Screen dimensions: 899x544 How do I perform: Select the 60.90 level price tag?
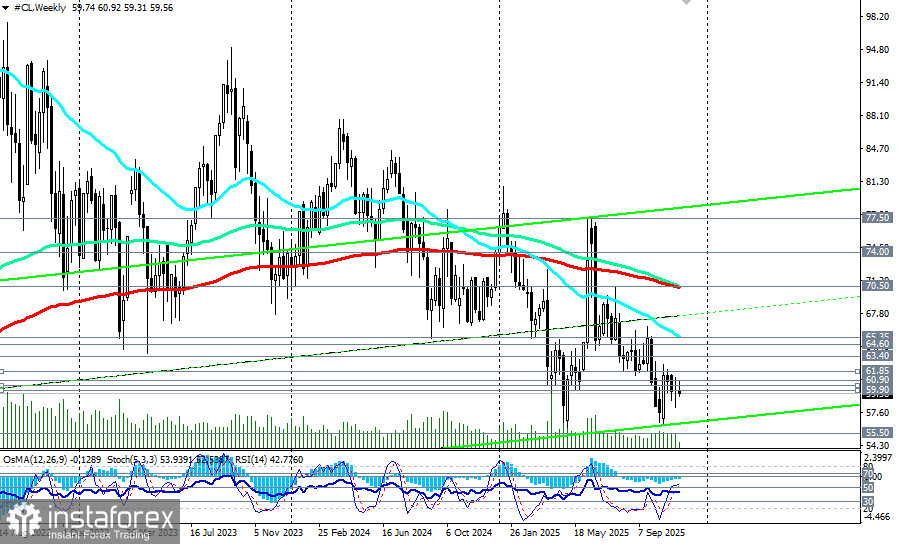[877, 380]
